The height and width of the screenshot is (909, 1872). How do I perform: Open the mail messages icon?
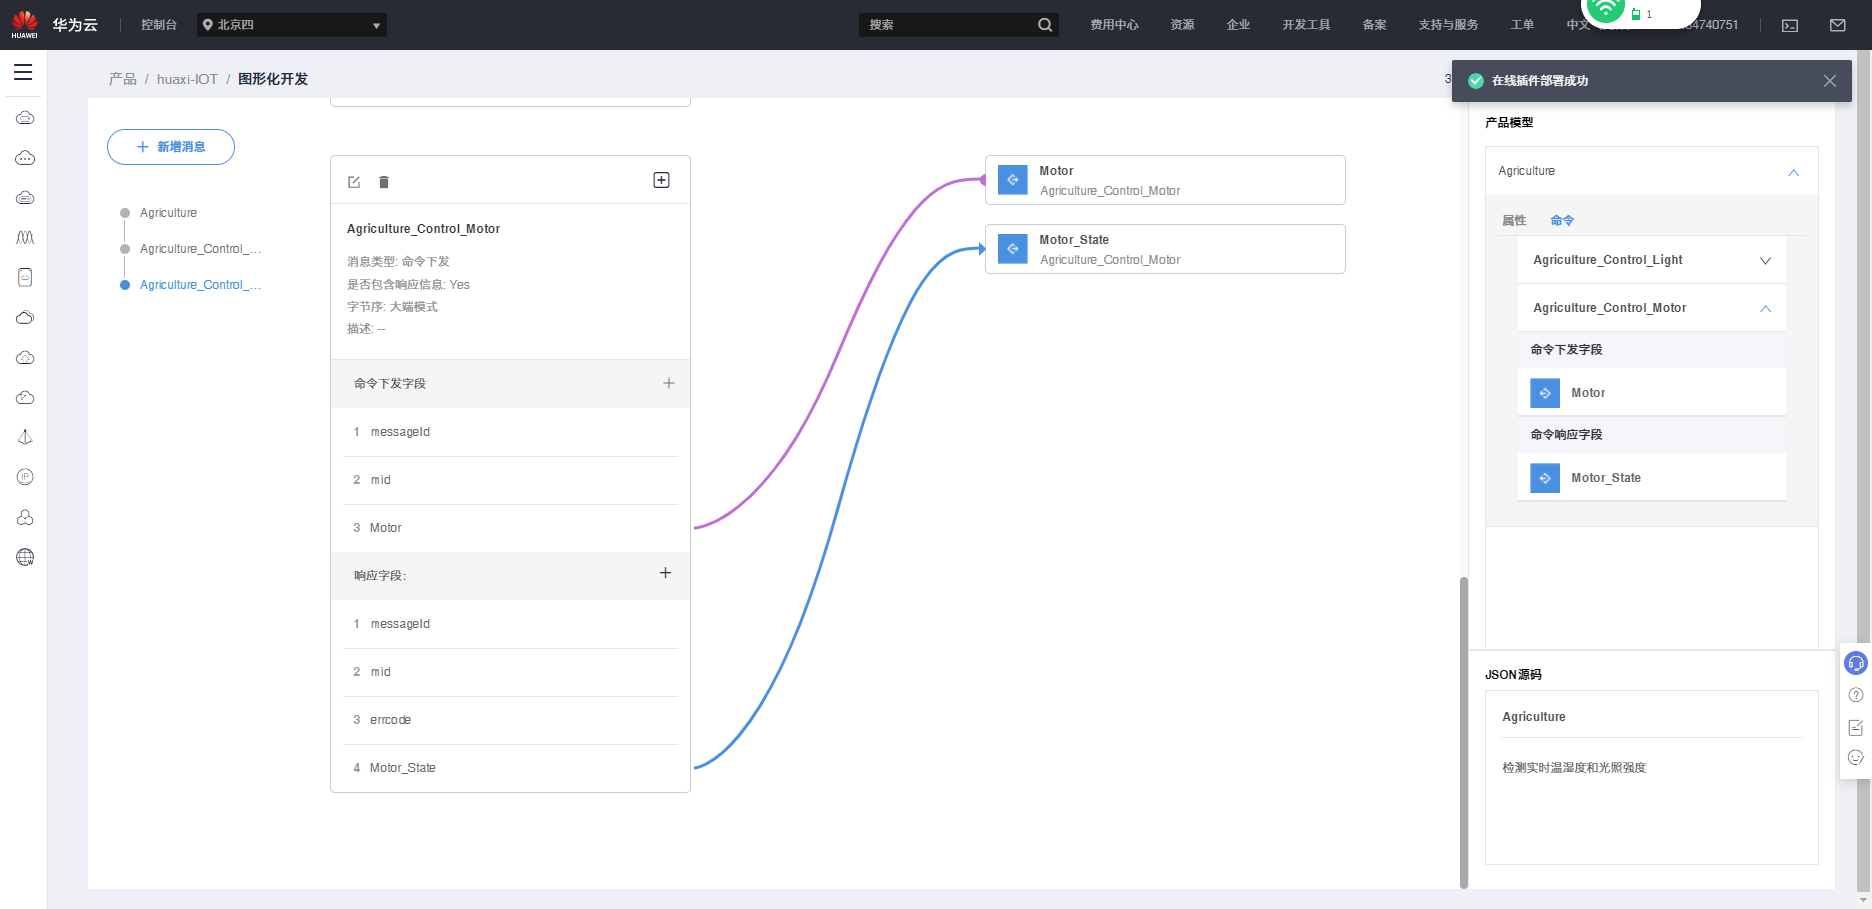point(1838,25)
